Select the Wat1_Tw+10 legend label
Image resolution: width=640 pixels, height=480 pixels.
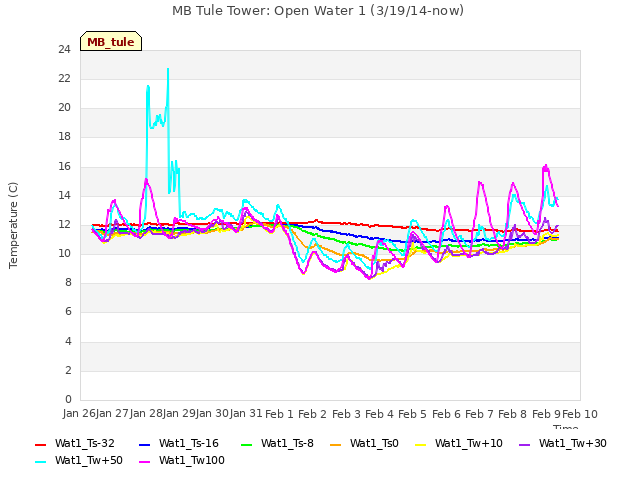[469, 443]
